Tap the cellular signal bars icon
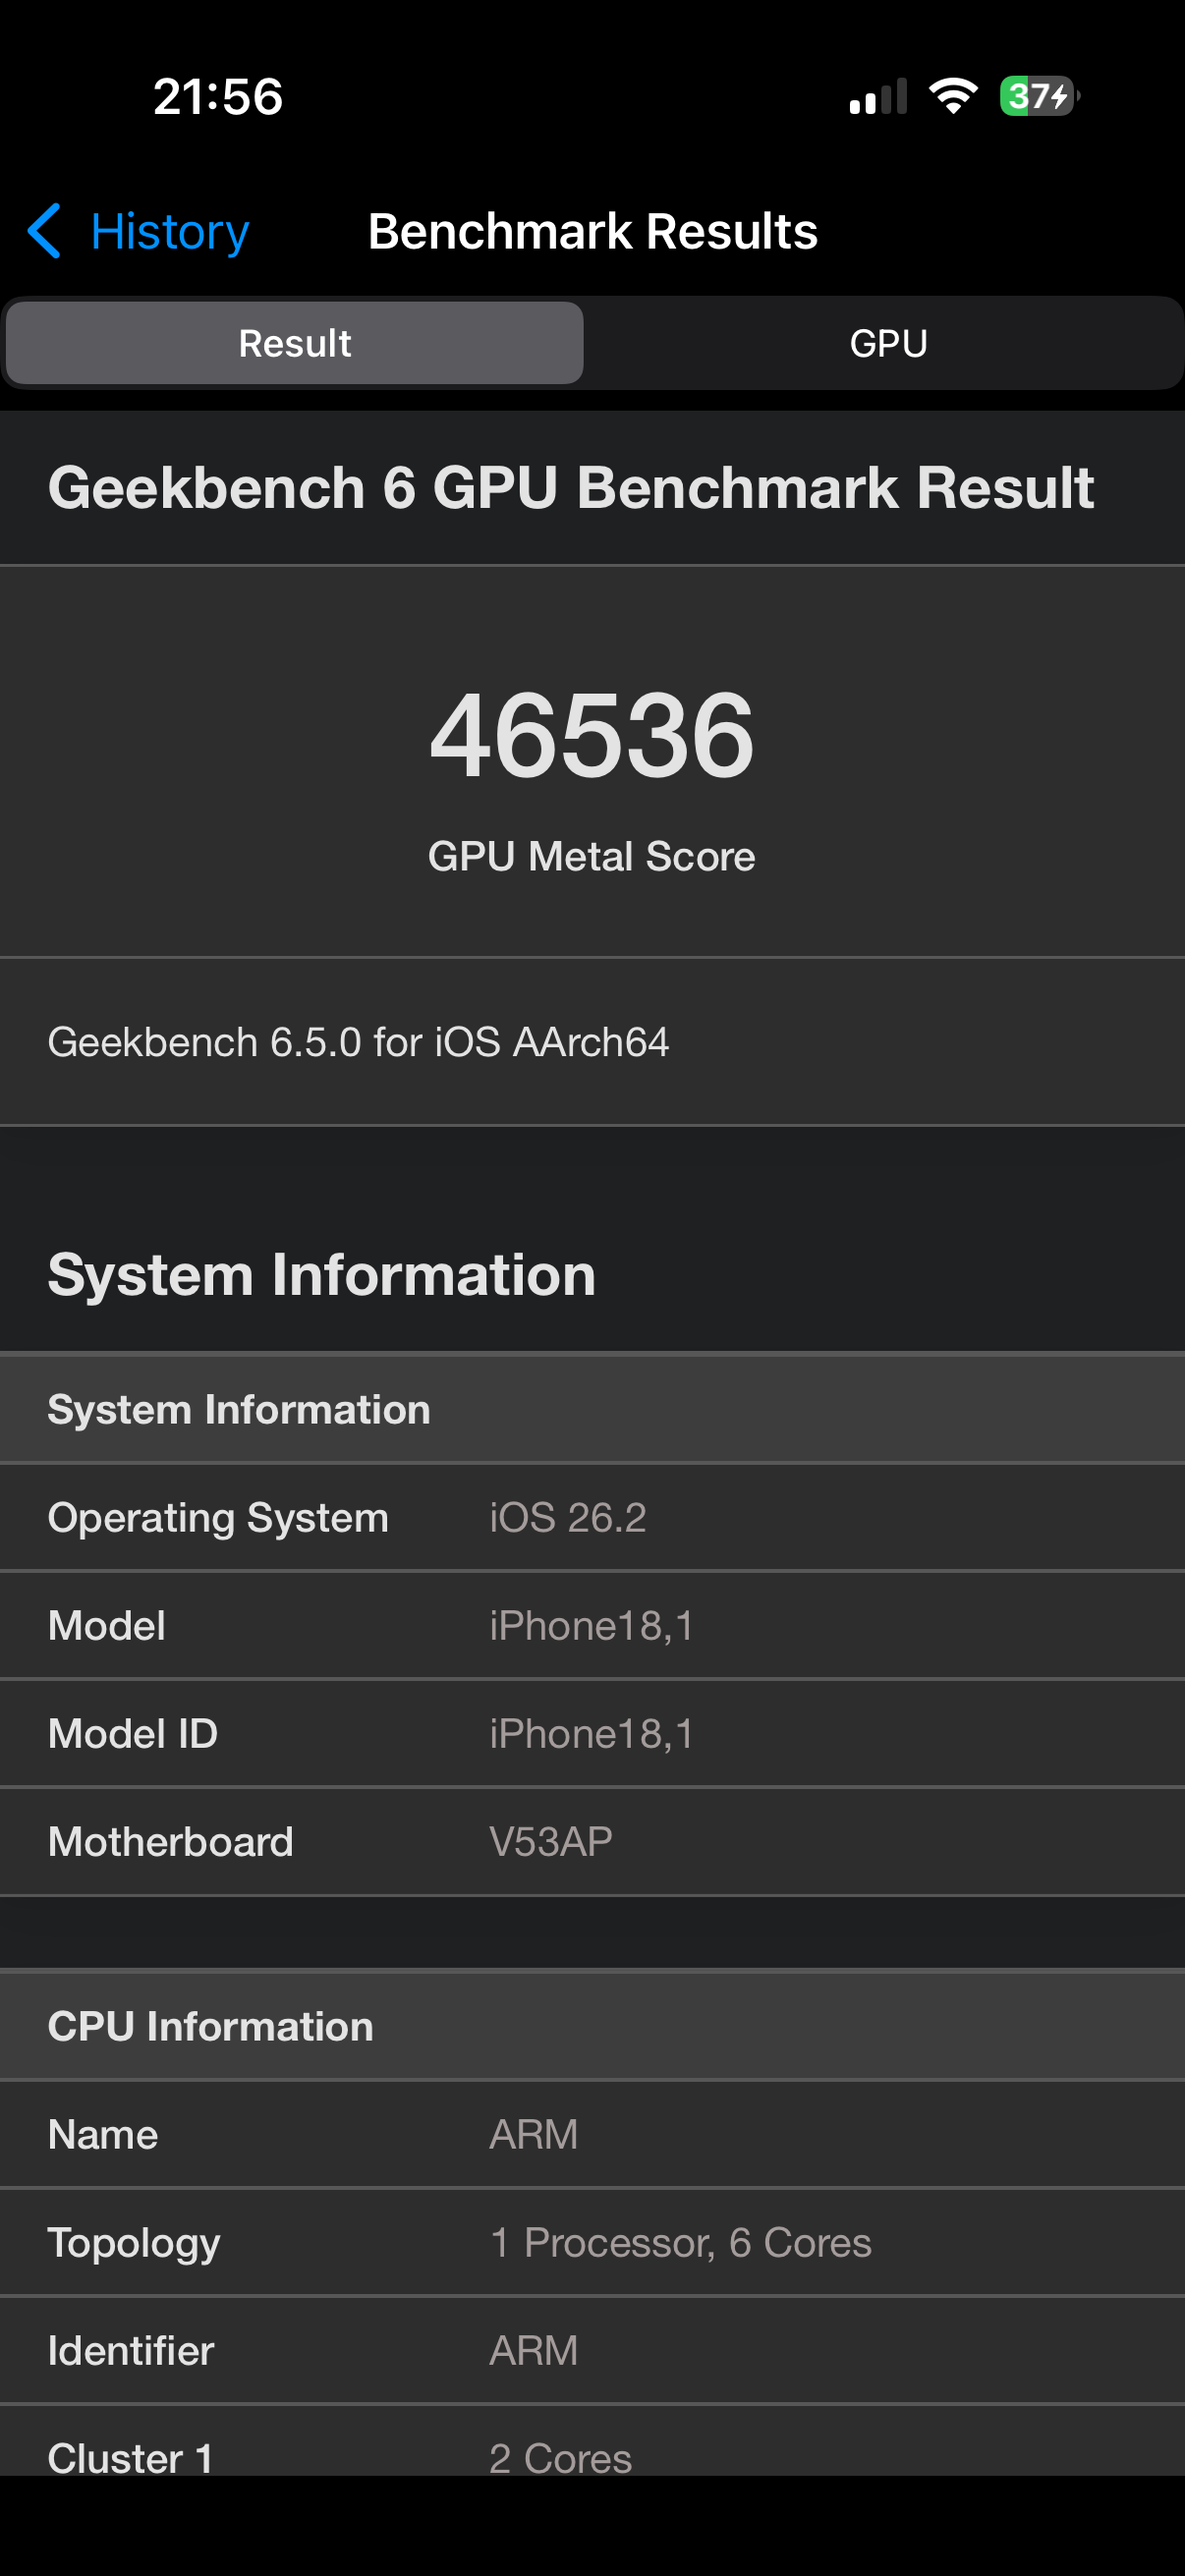The image size is (1185, 2576). coord(878,96)
